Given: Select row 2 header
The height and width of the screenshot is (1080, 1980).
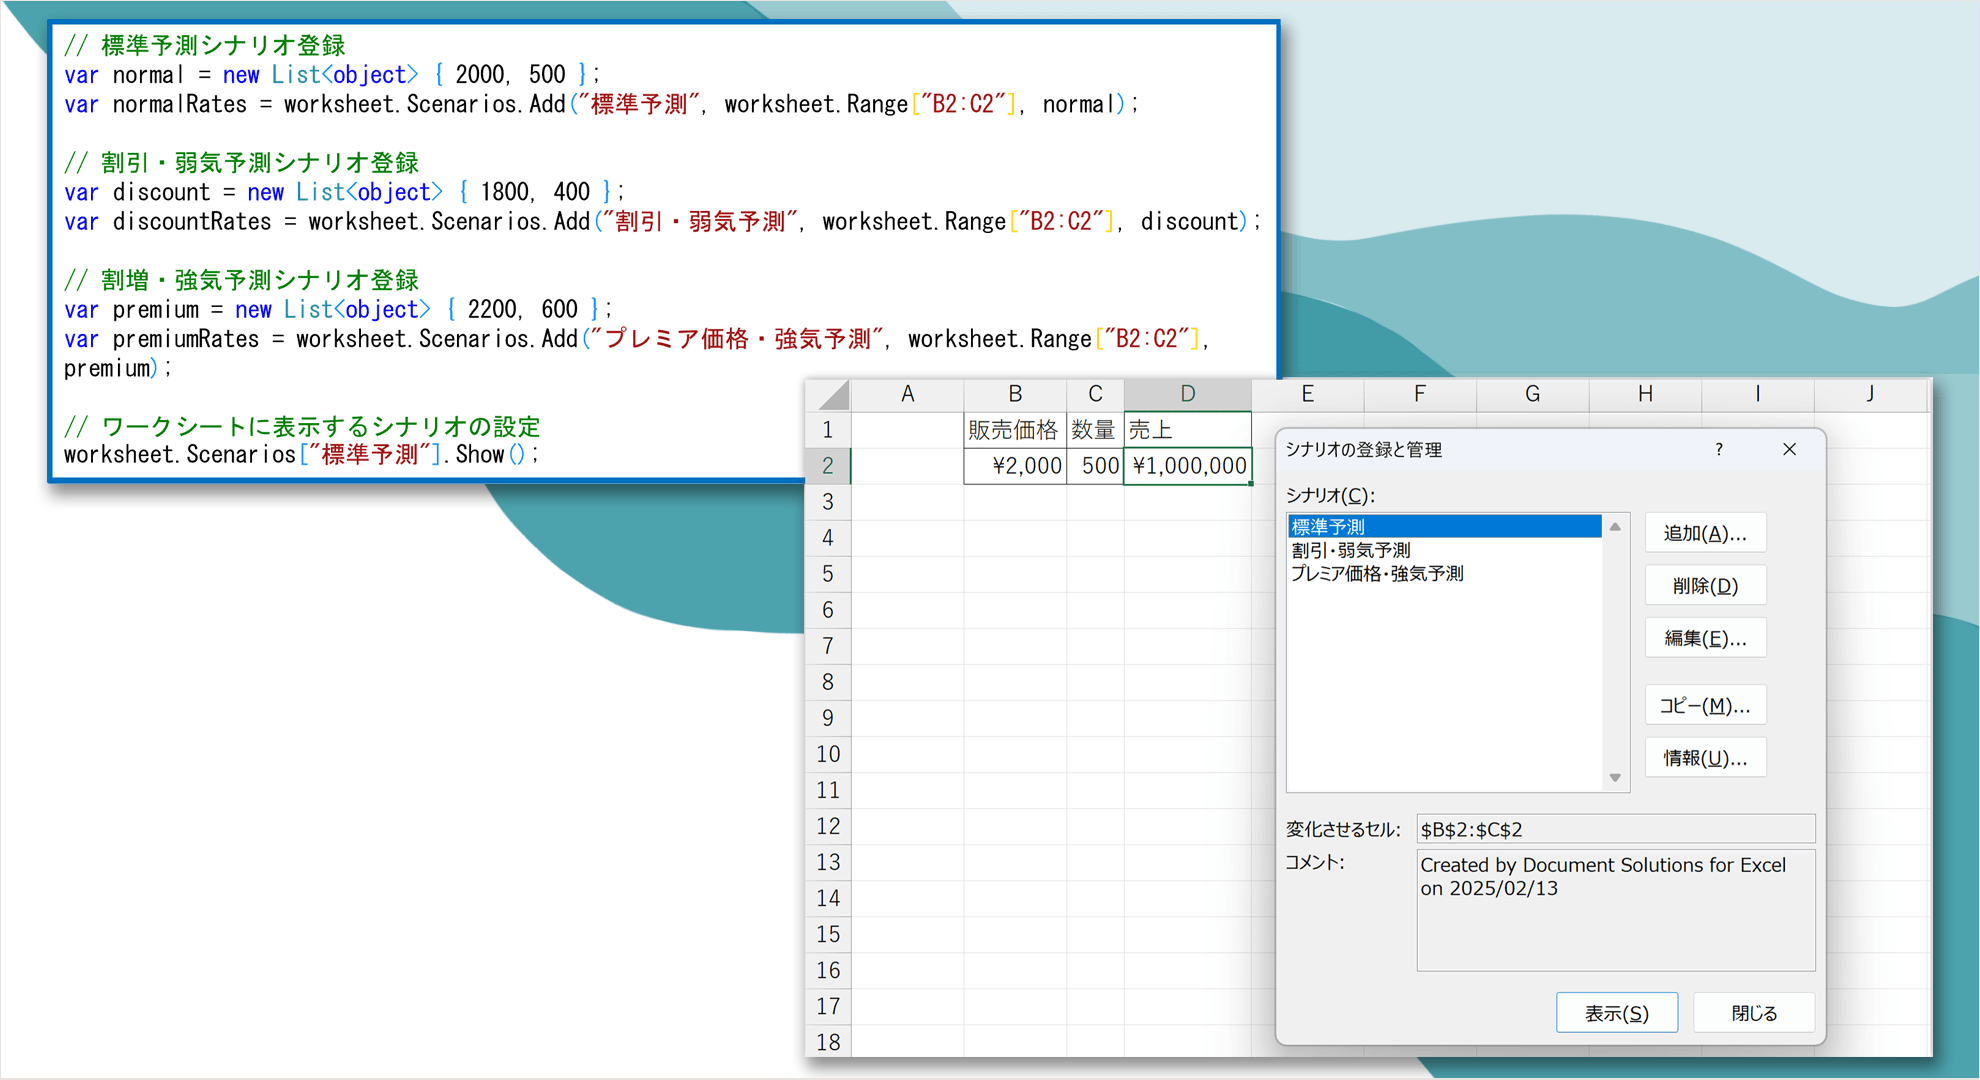Looking at the screenshot, I should point(828,466).
